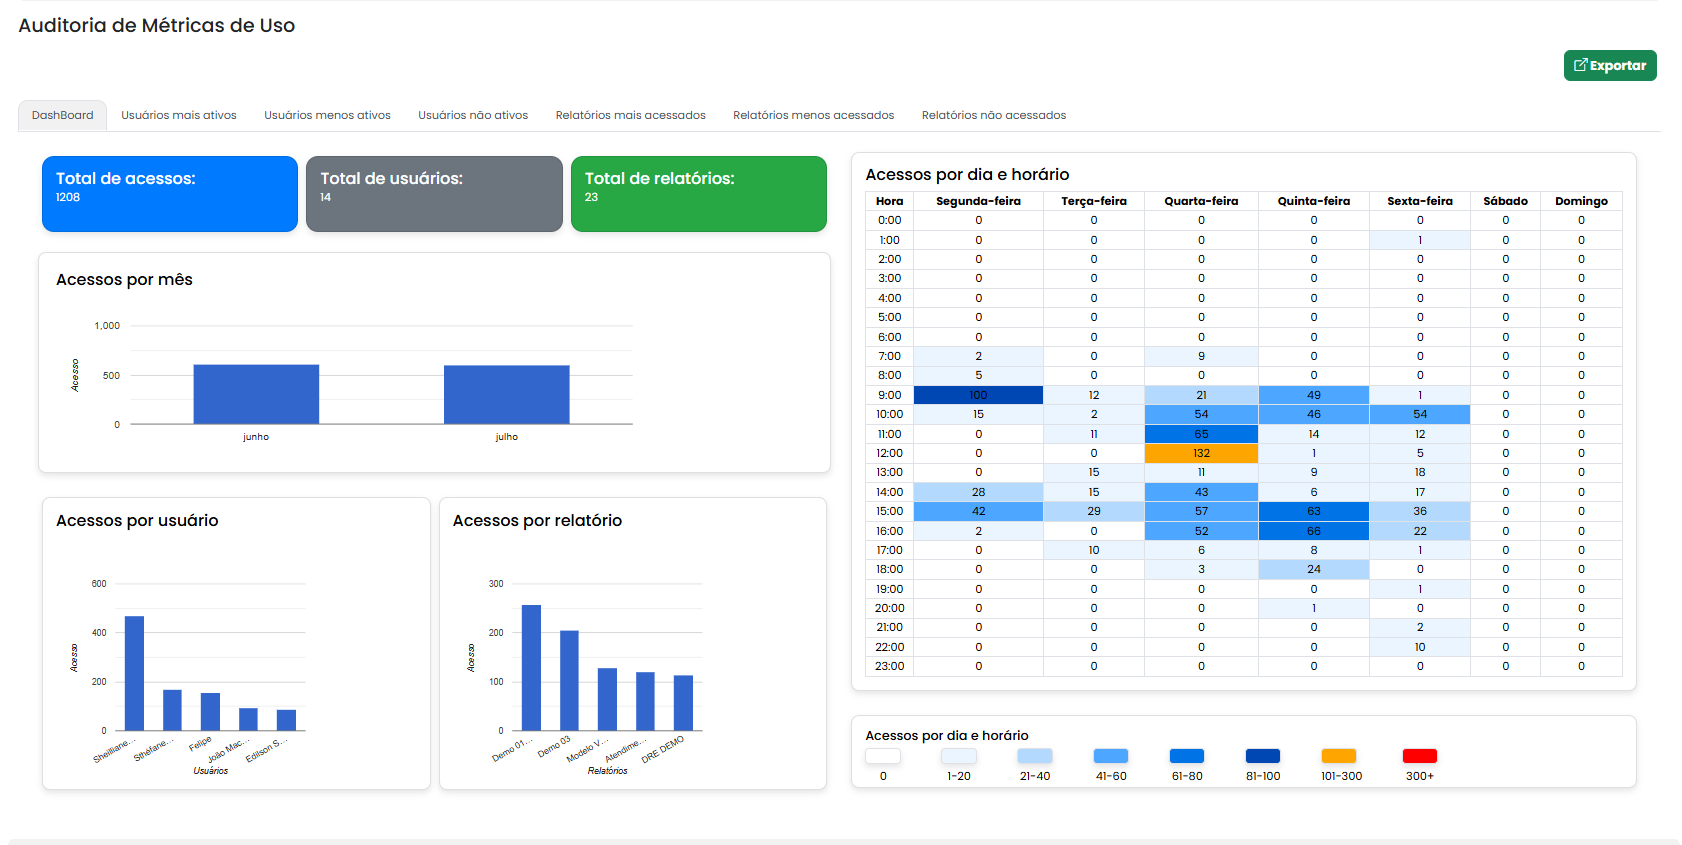The width and height of the screenshot is (1682, 845).
Task: Click the junho bar in Acessos por mês
Action: point(256,394)
